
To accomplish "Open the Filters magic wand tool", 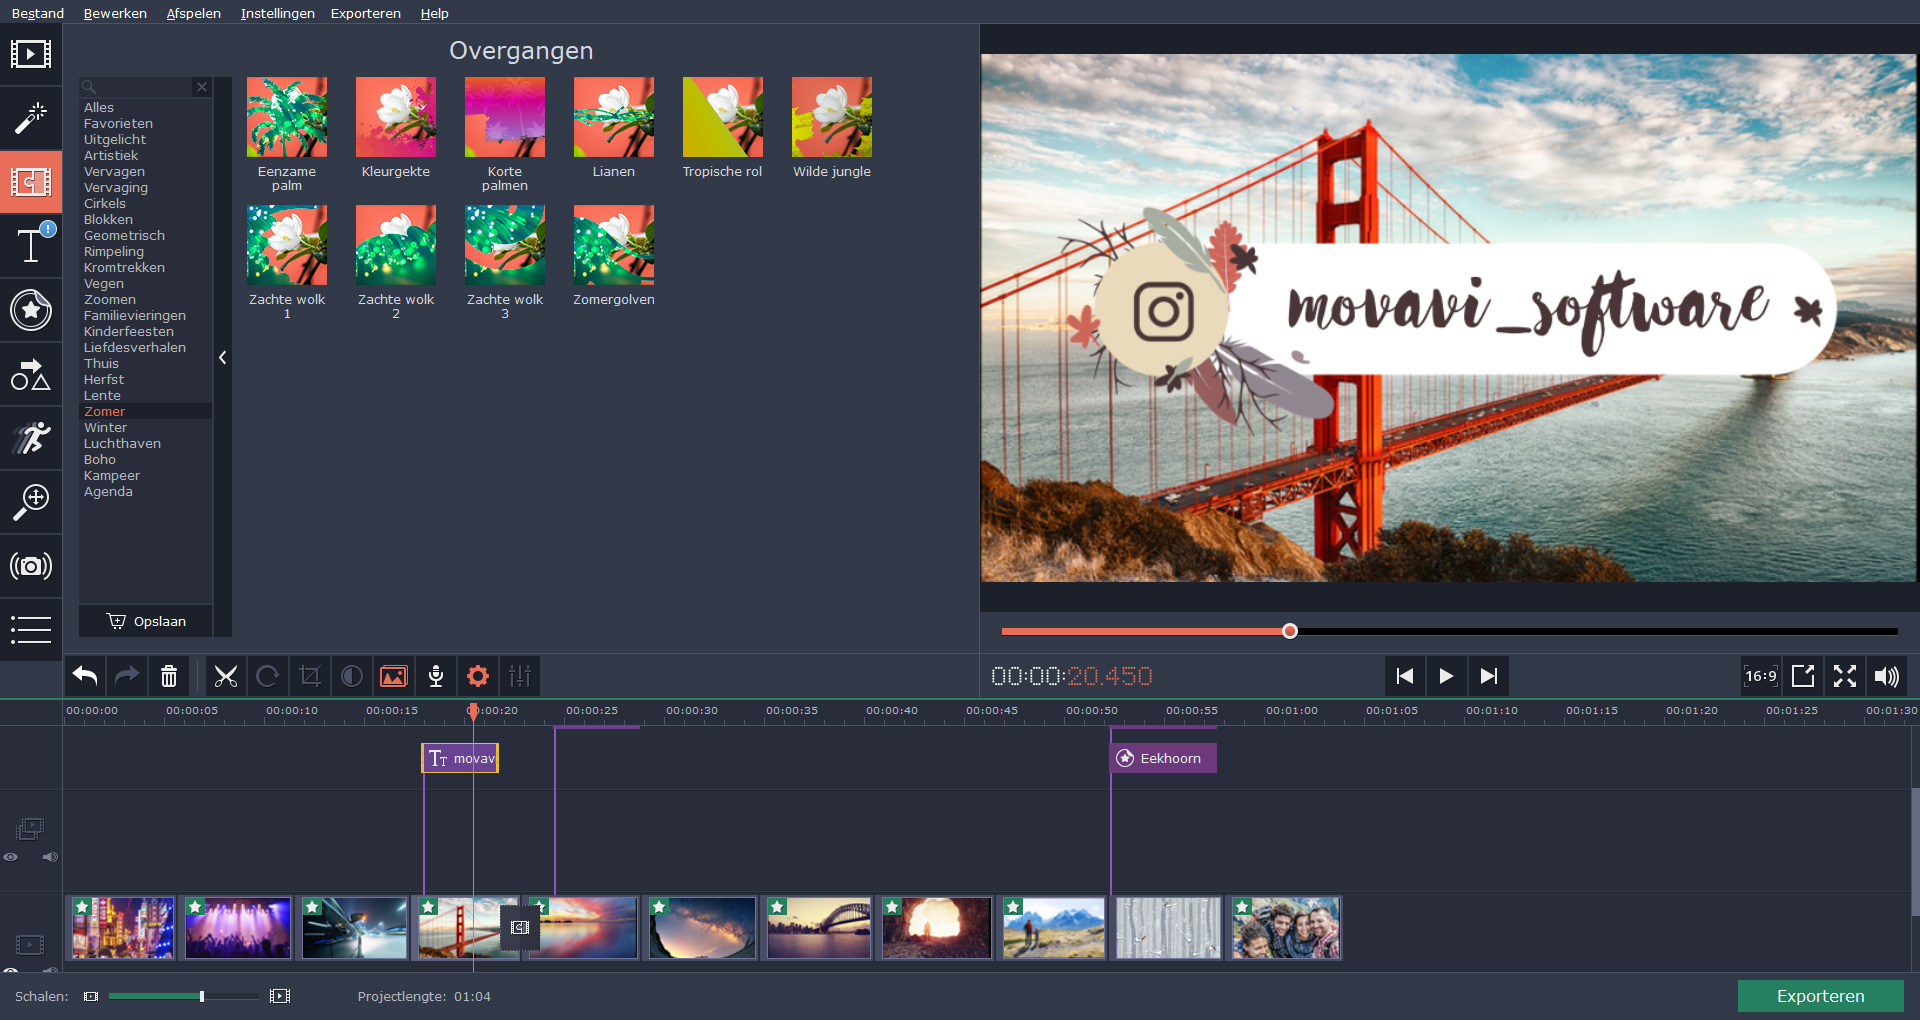I will (x=30, y=118).
